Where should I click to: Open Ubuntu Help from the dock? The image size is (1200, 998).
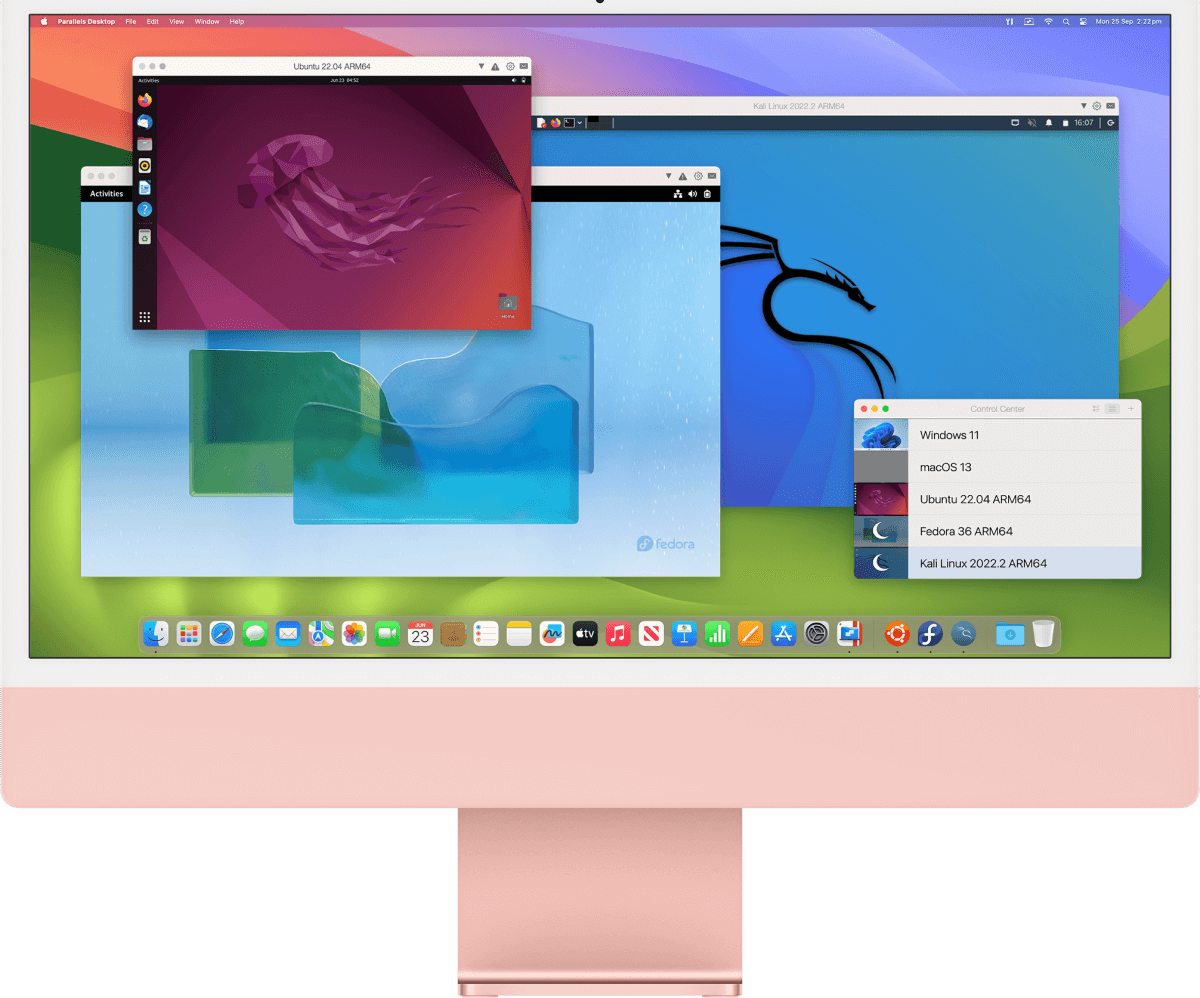pyautogui.click(x=145, y=210)
